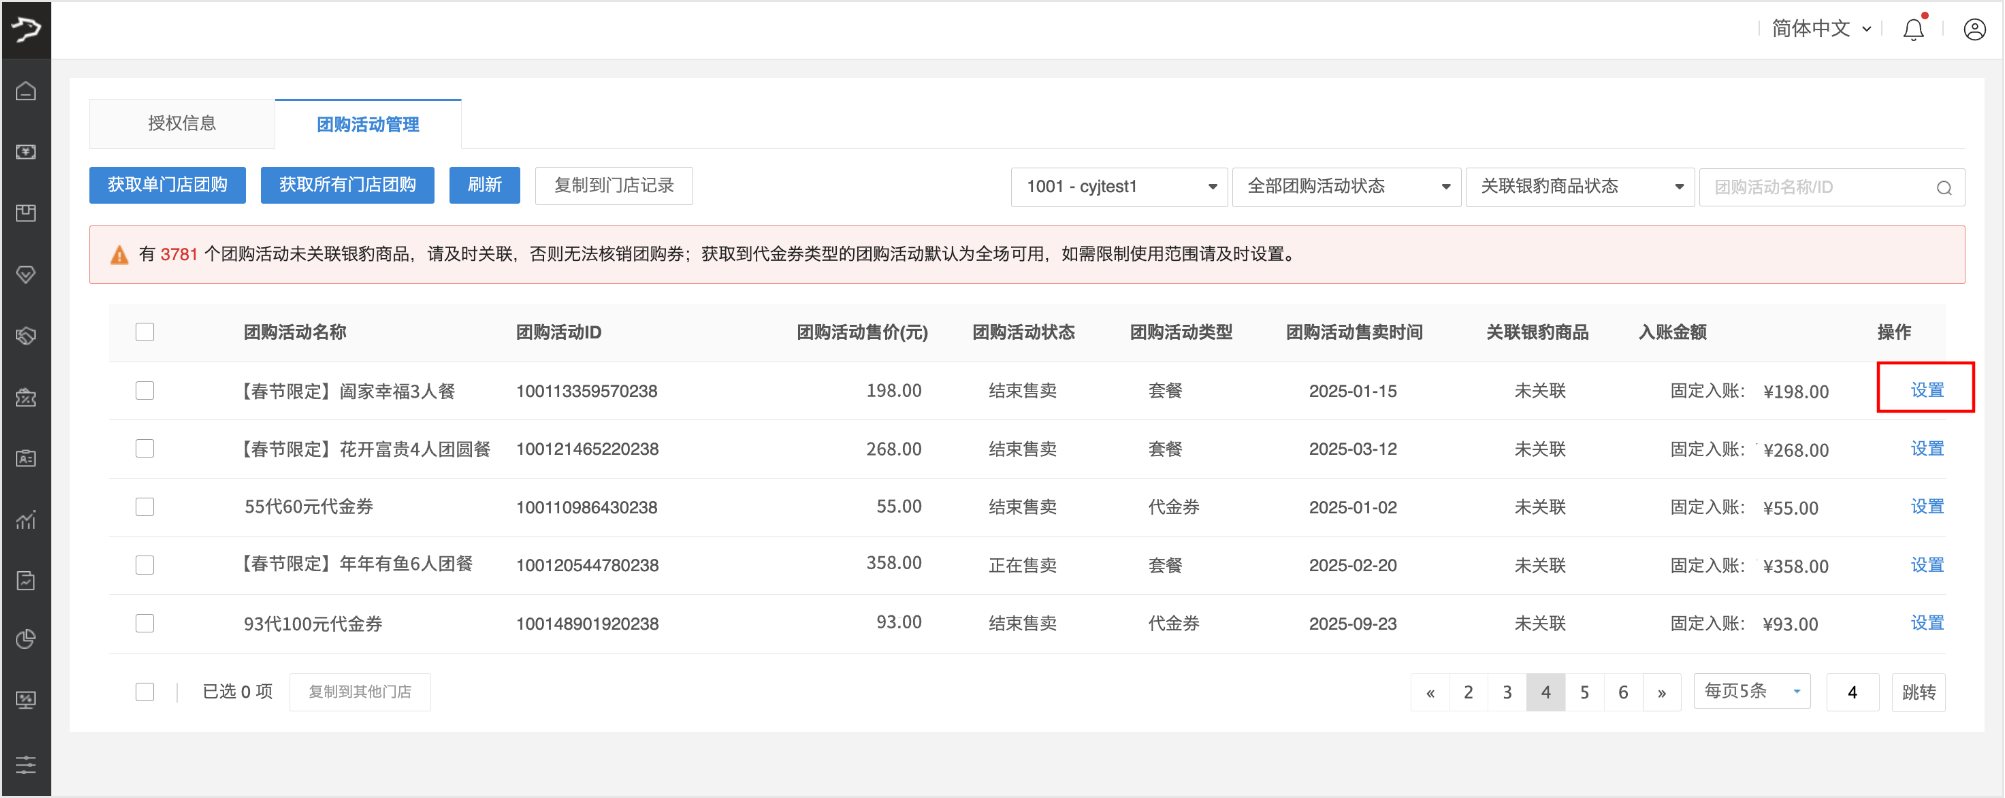Switch to the 授权信息 tab
The image size is (2005, 798).
(x=182, y=124)
